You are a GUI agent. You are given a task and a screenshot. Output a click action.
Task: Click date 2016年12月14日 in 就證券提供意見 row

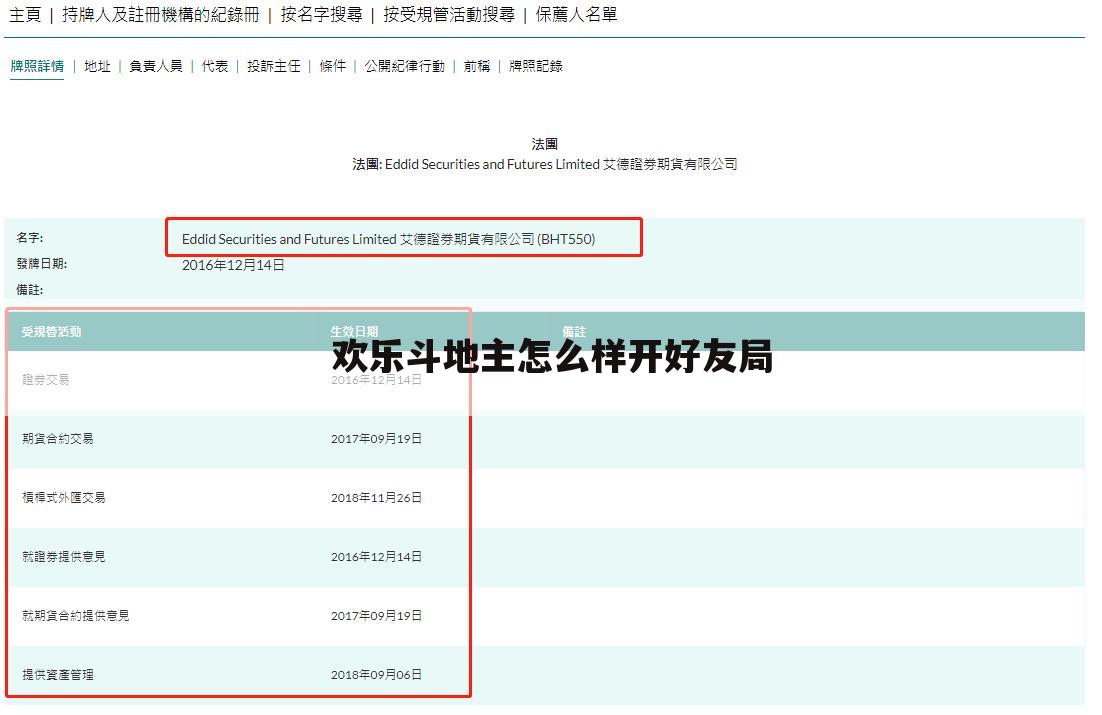coord(377,557)
